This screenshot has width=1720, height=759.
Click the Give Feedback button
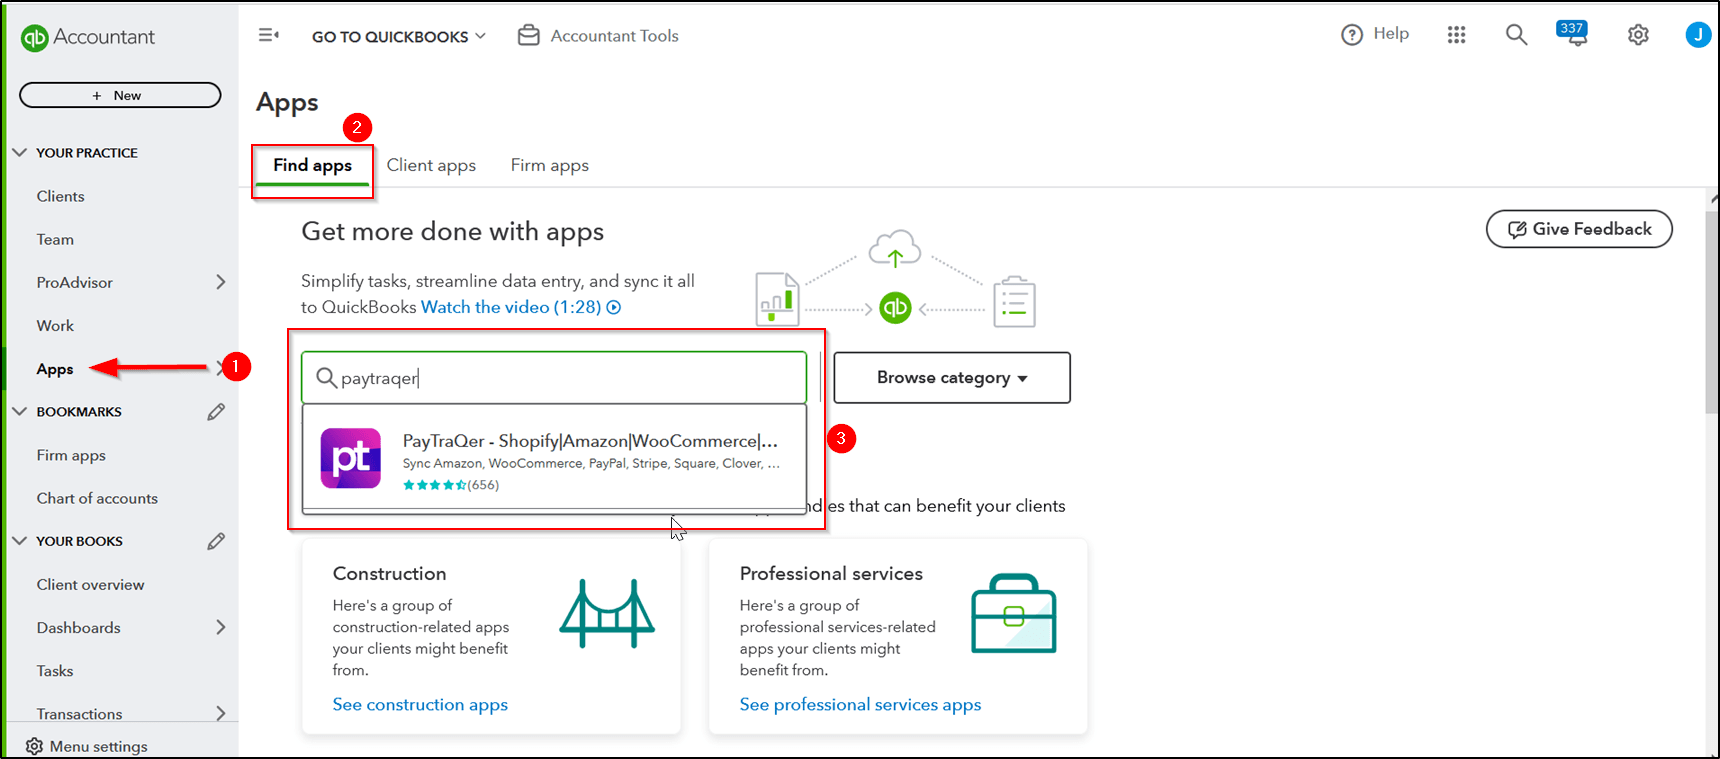click(1579, 229)
